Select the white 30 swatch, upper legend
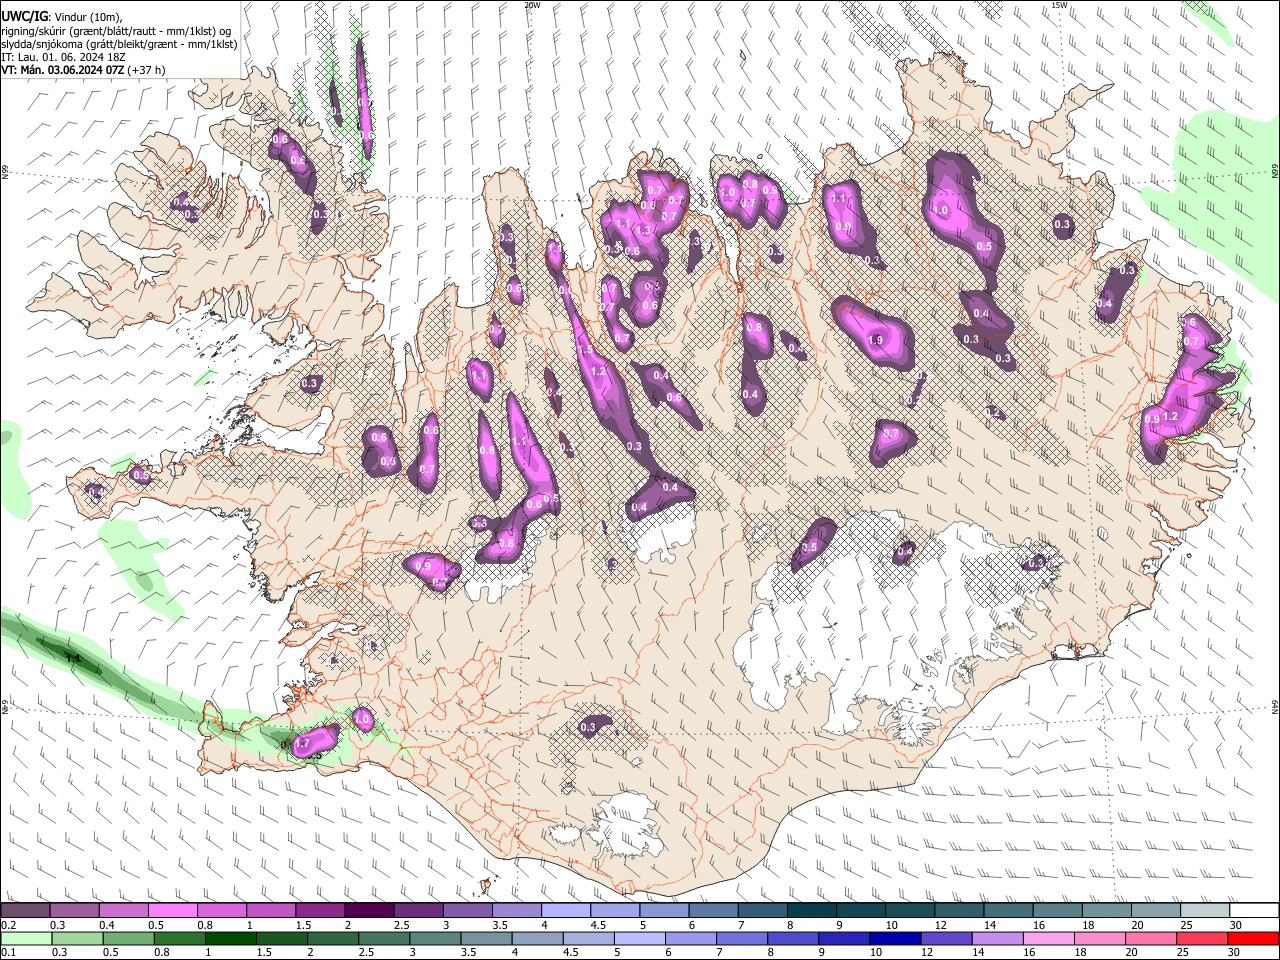Image resolution: width=1280 pixels, height=960 pixels. (x=1254, y=911)
